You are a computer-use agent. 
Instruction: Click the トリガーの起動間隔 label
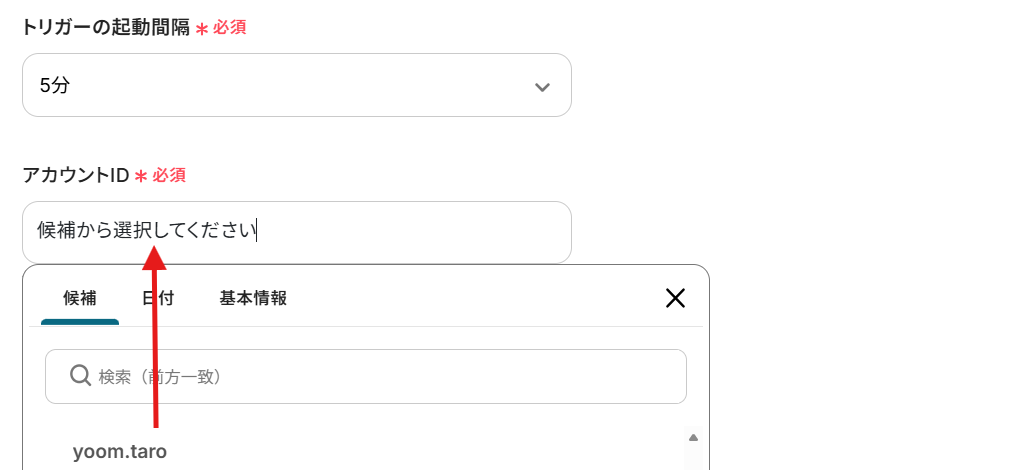pyautogui.click(x=105, y=27)
